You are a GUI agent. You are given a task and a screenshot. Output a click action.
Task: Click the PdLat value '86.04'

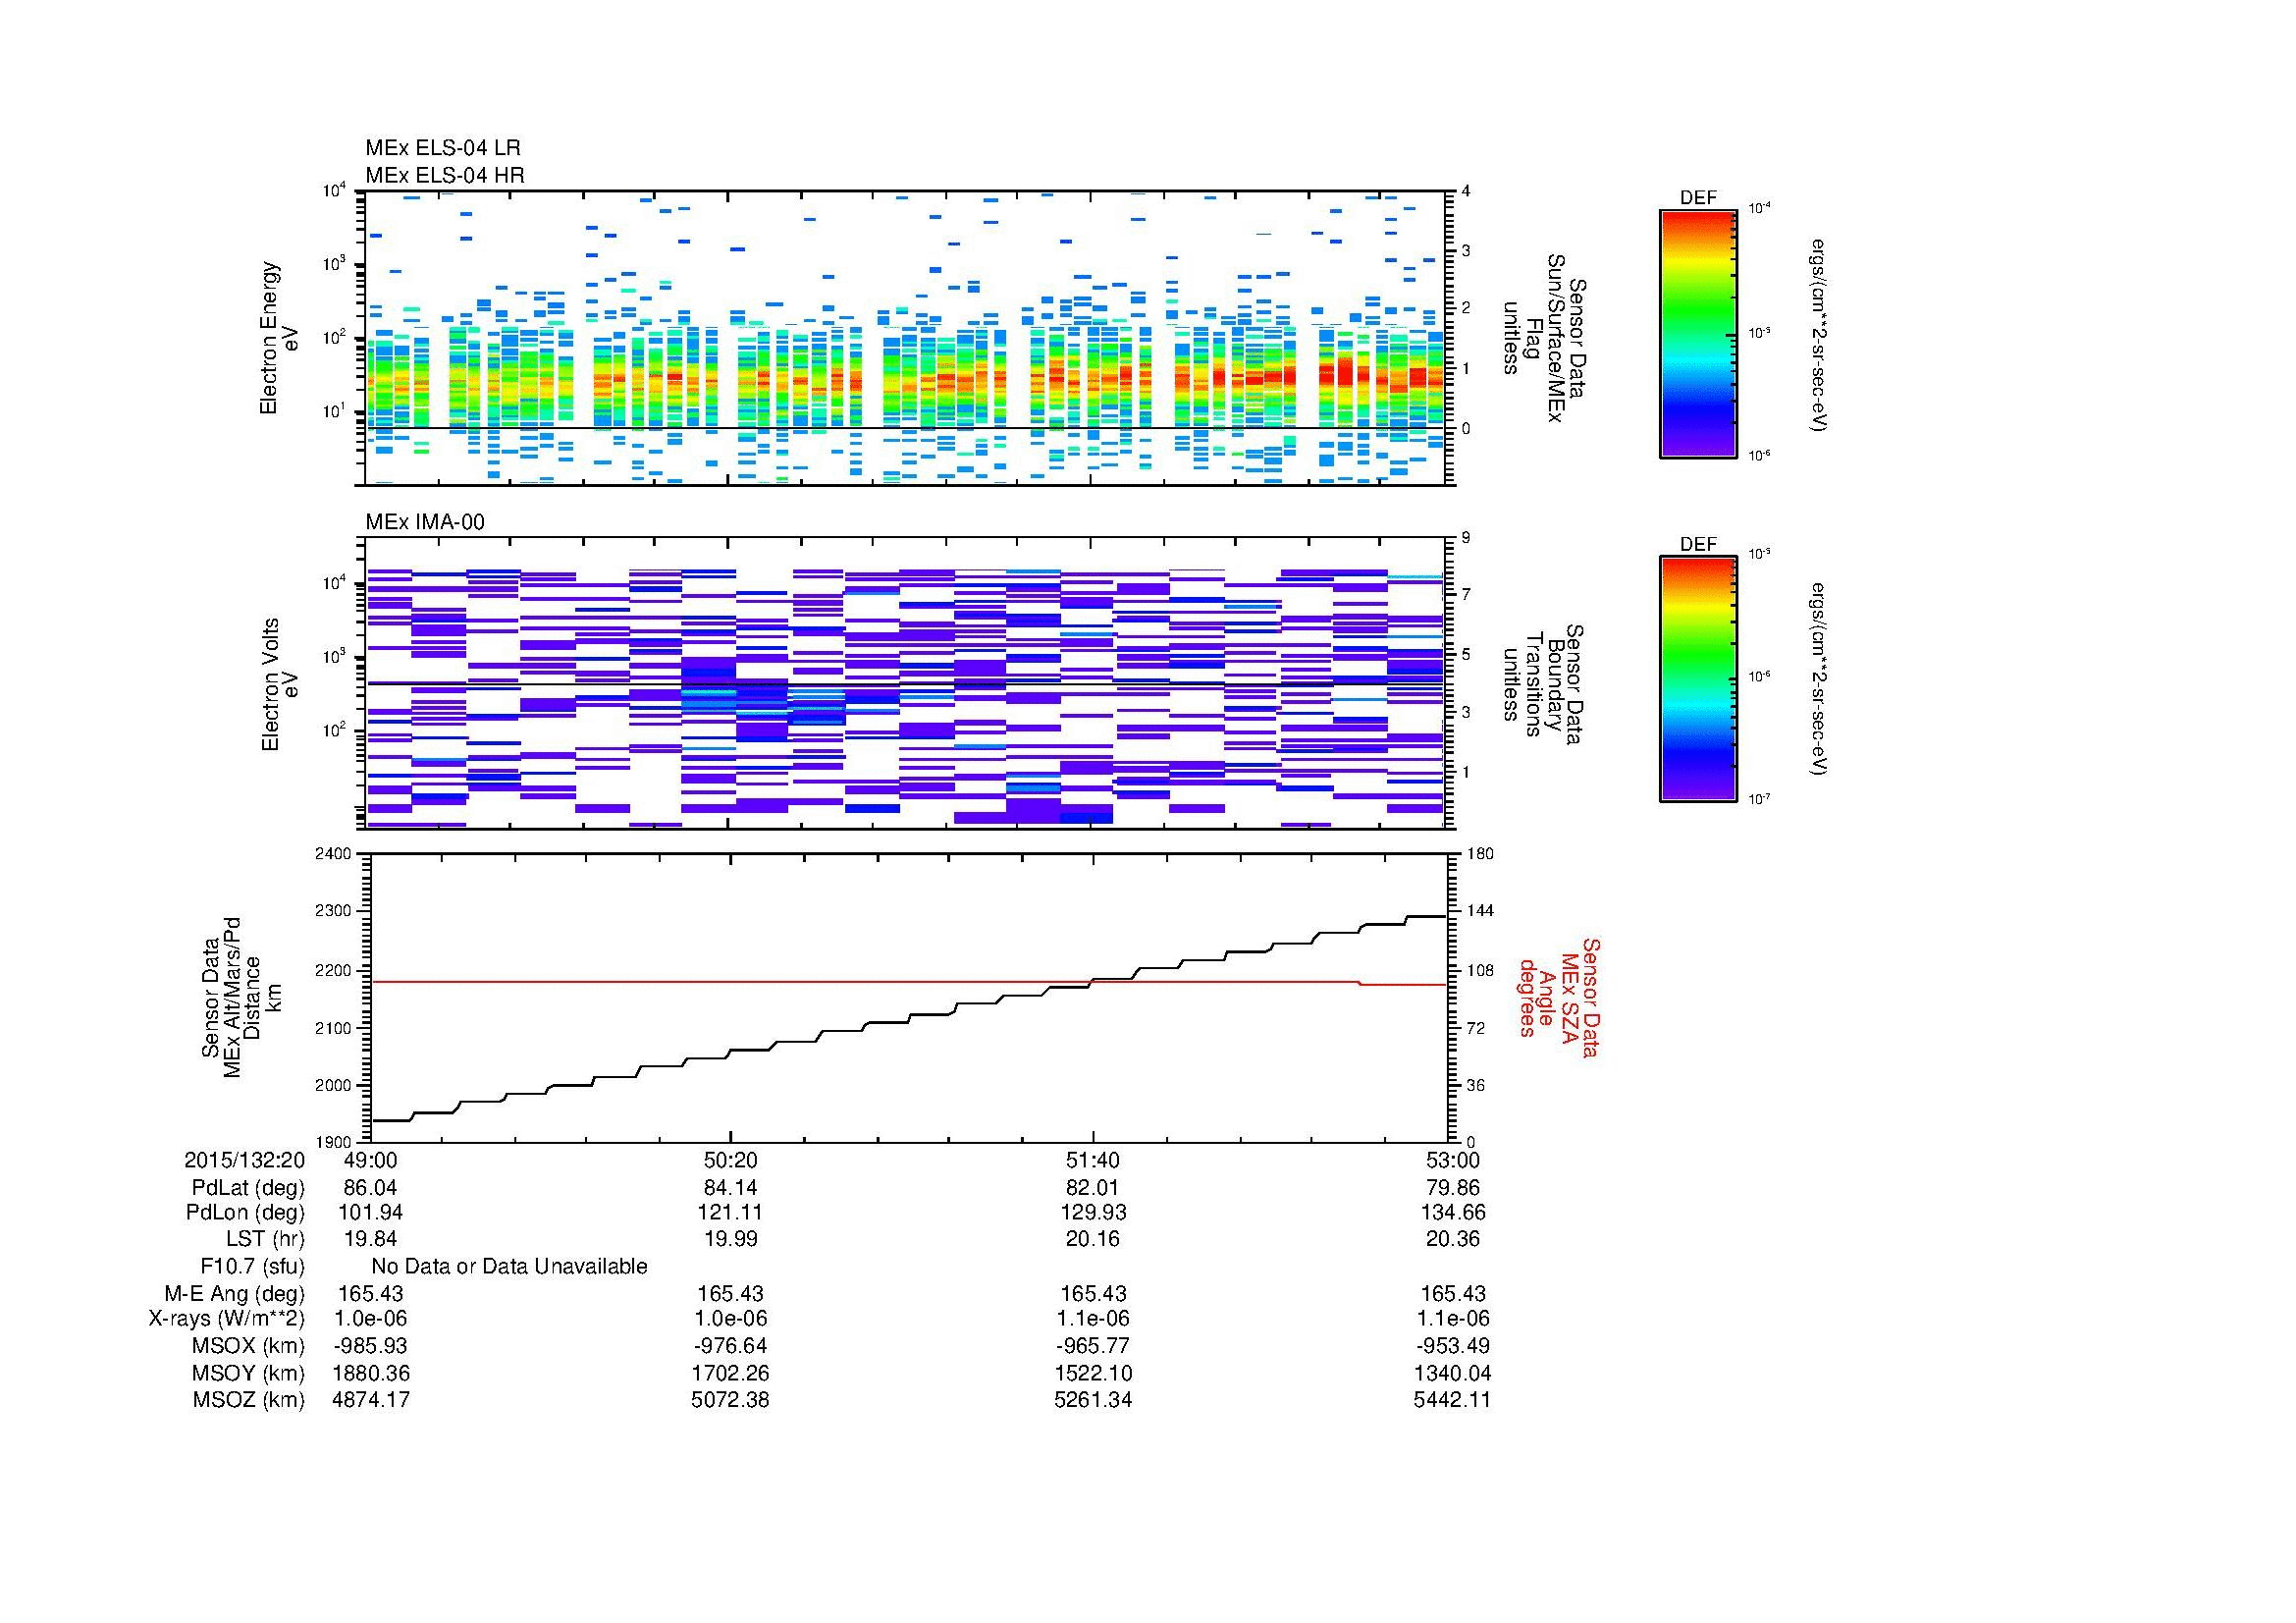click(370, 1188)
